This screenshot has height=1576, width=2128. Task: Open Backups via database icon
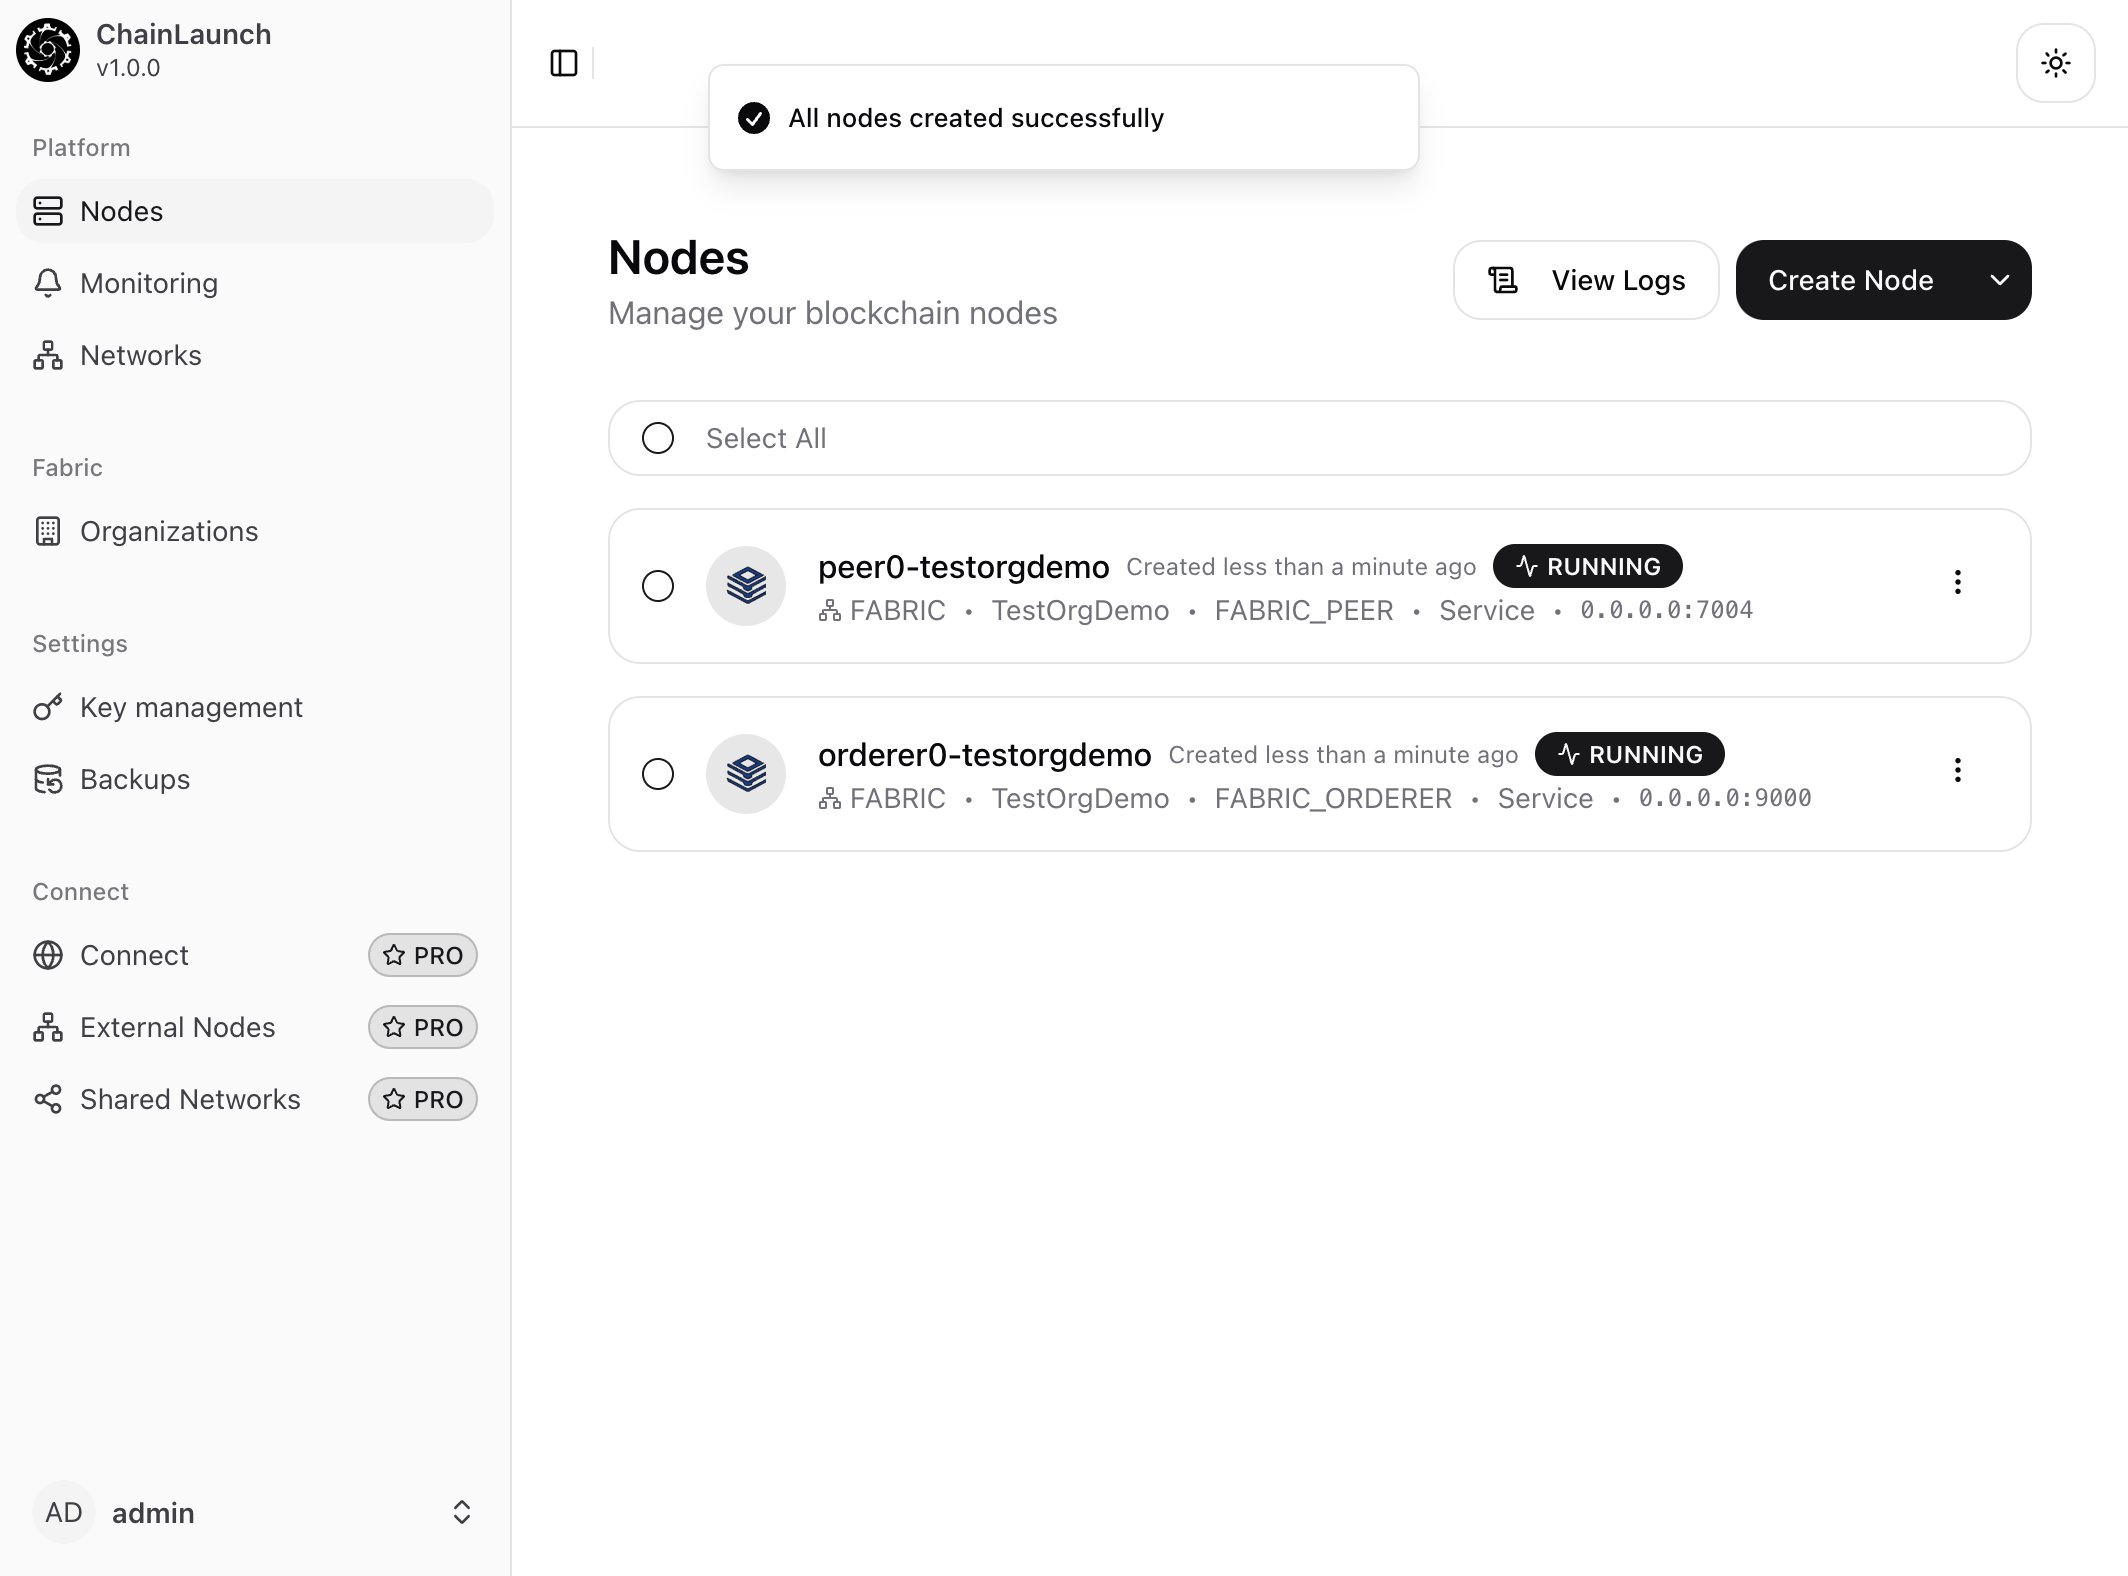pyautogui.click(x=48, y=779)
